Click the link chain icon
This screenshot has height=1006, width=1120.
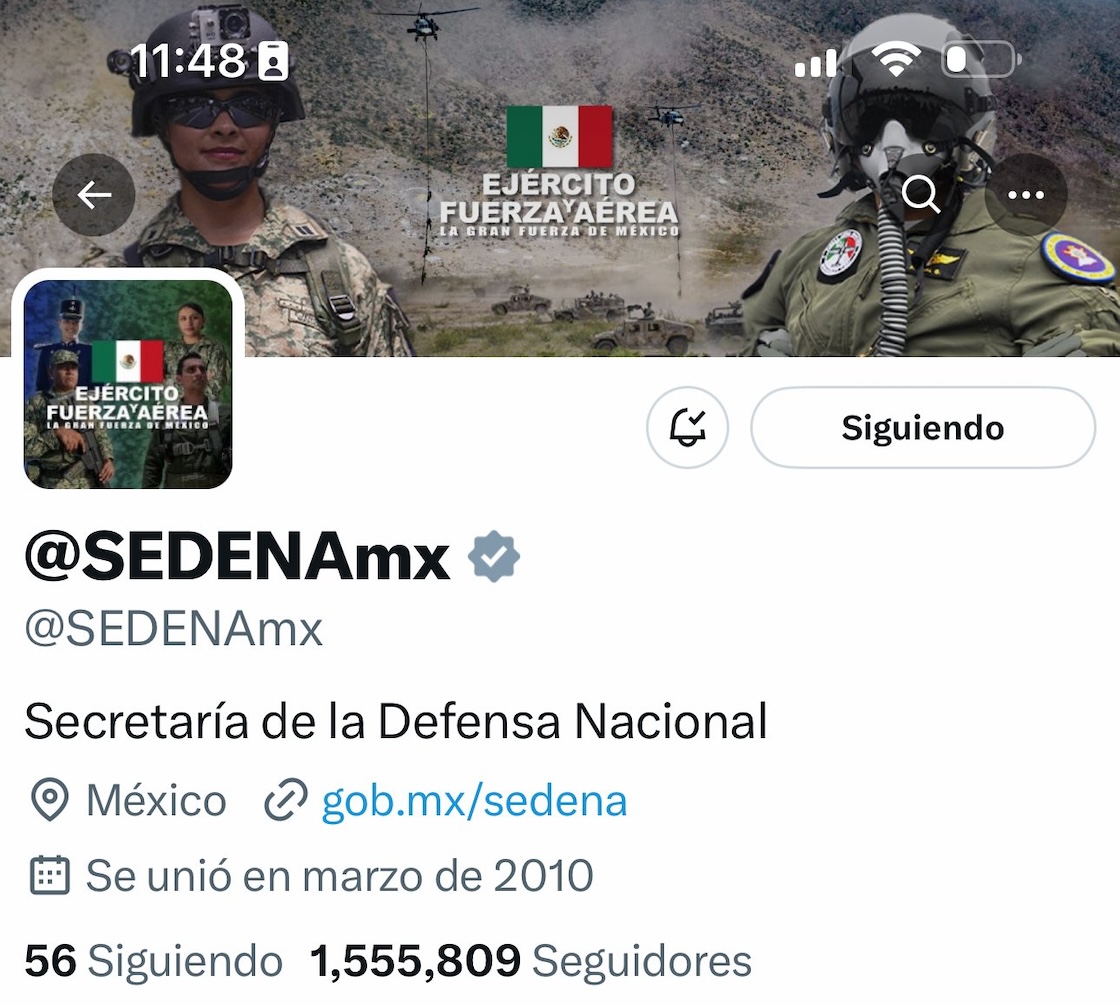coord(286,800)
